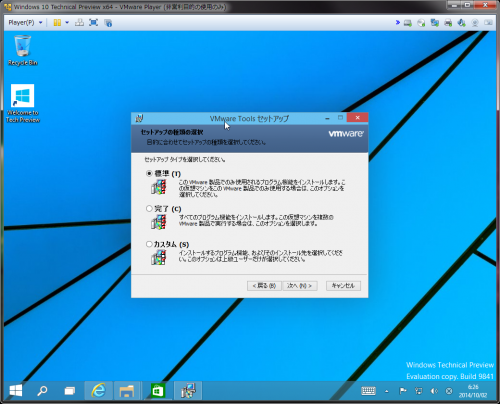Click the yellow pause VM icon
Viewport: 500px width, 404px height.
[x=57, y=23]
